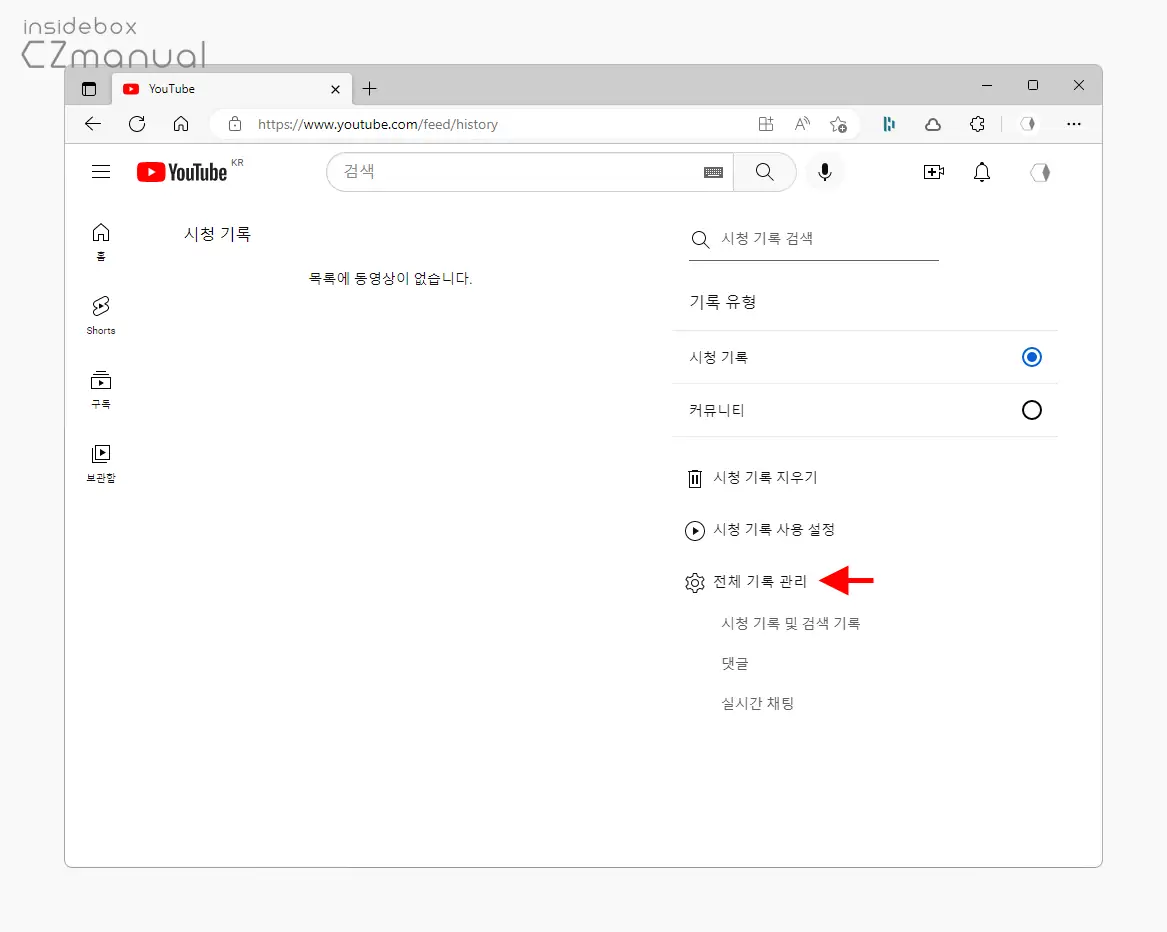Open a new browser tab
Screen dimensions: 1167x932
point(369,88)
